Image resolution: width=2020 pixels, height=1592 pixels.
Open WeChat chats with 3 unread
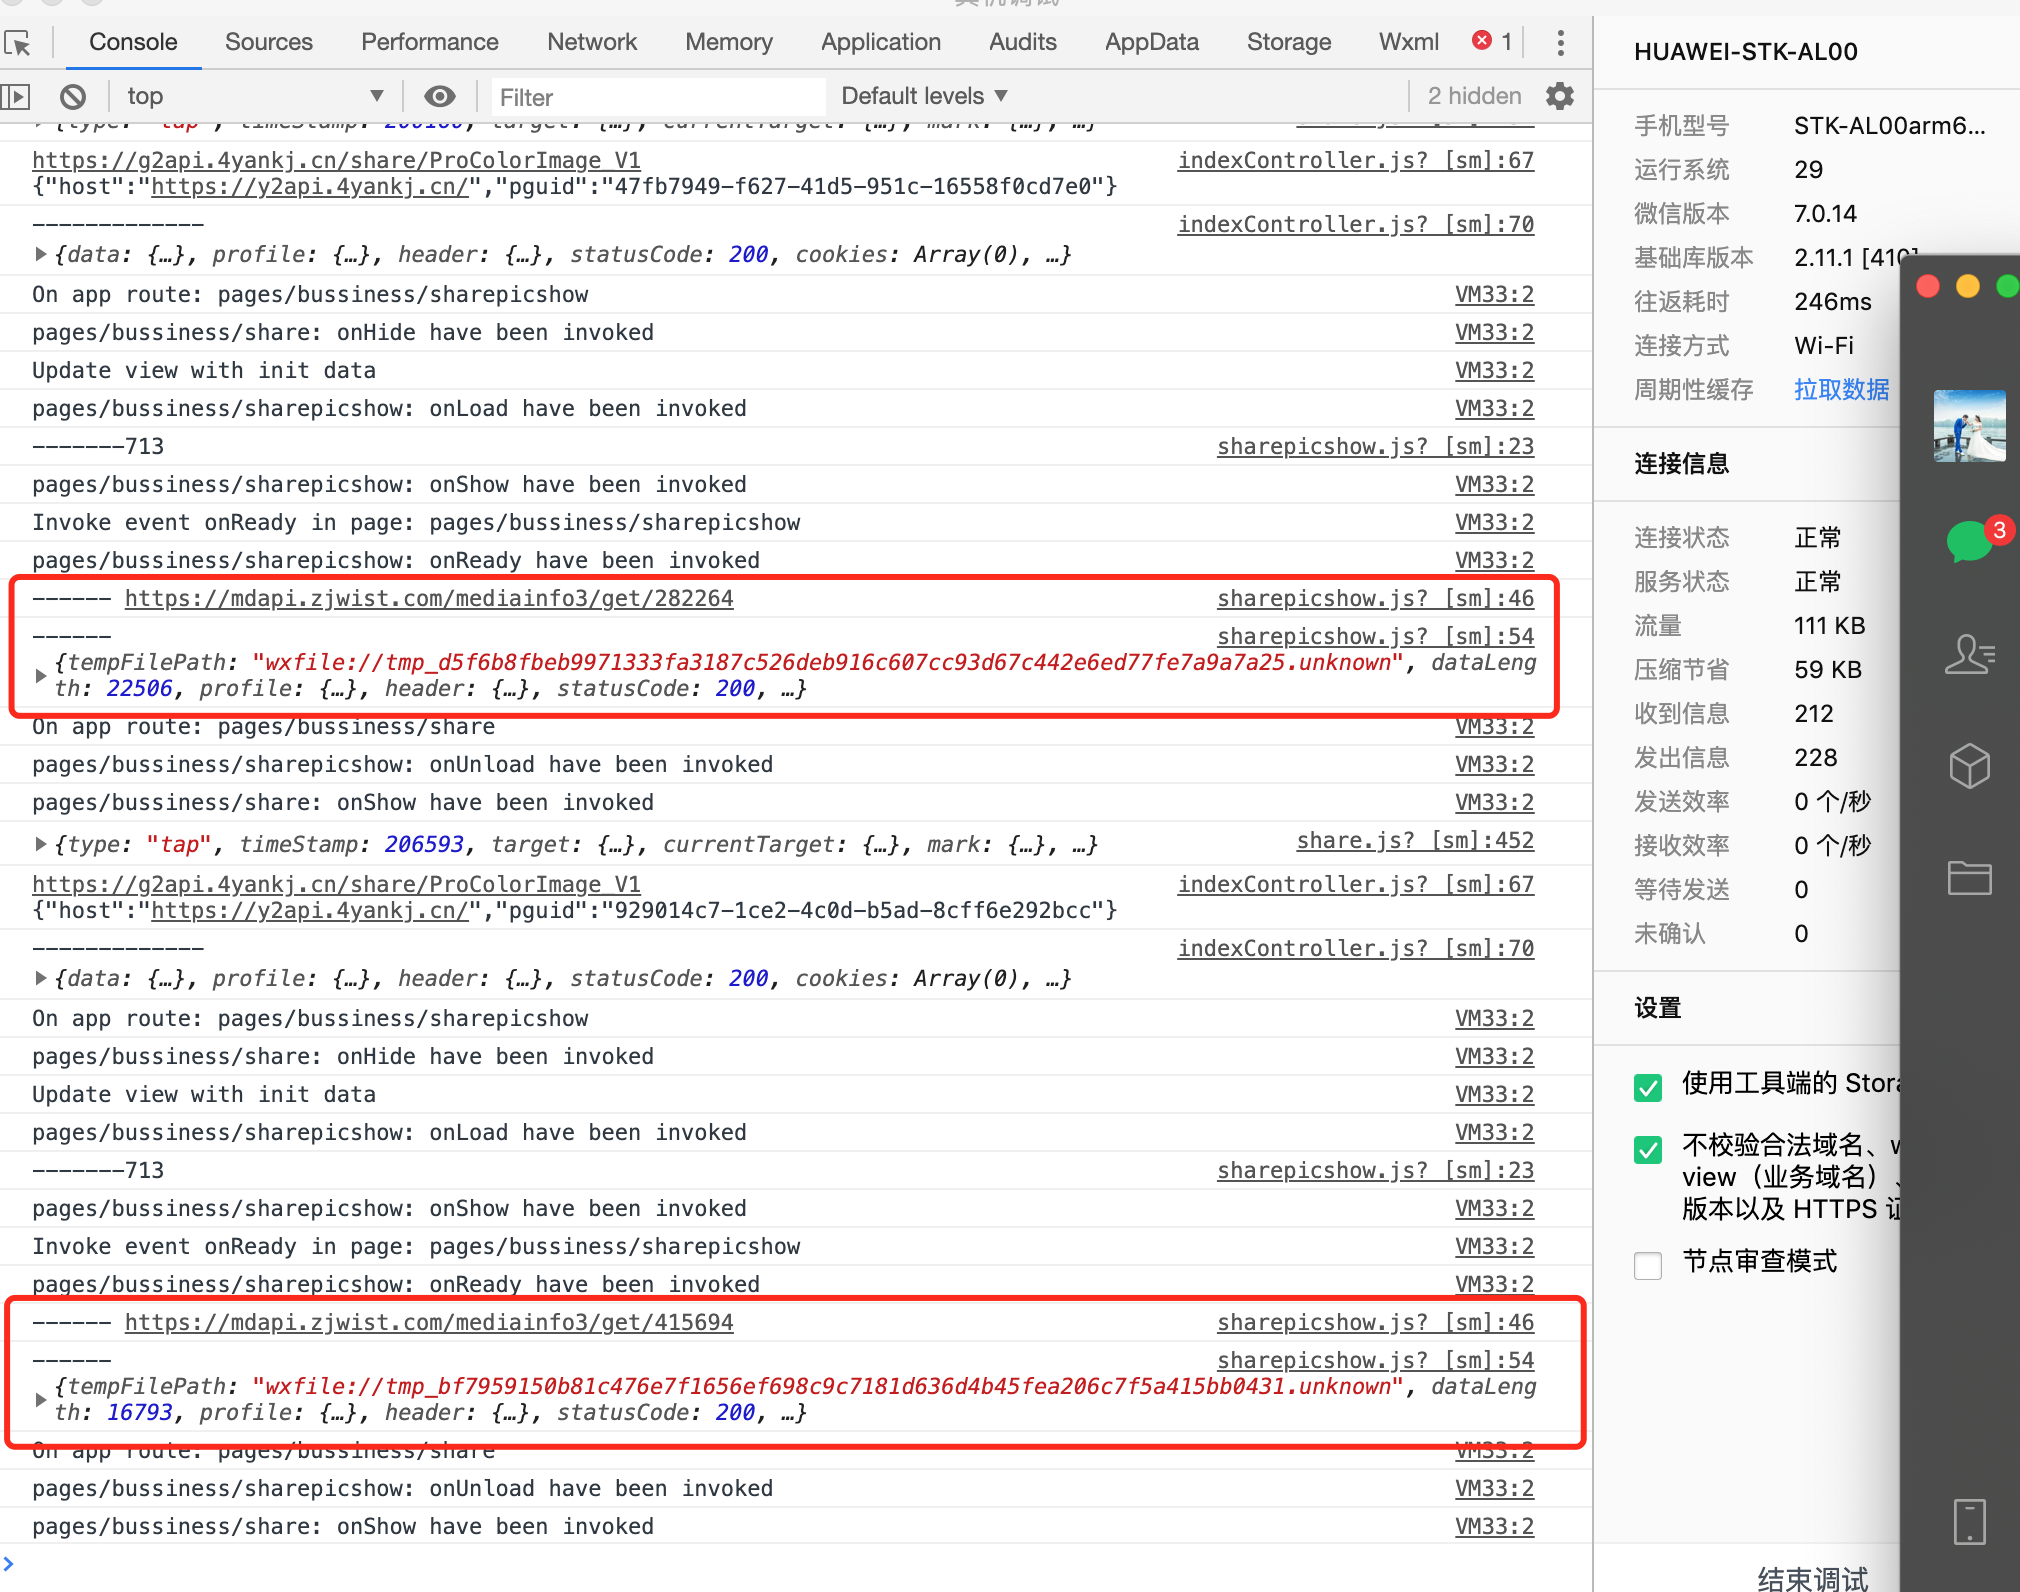coord(1969,541)
